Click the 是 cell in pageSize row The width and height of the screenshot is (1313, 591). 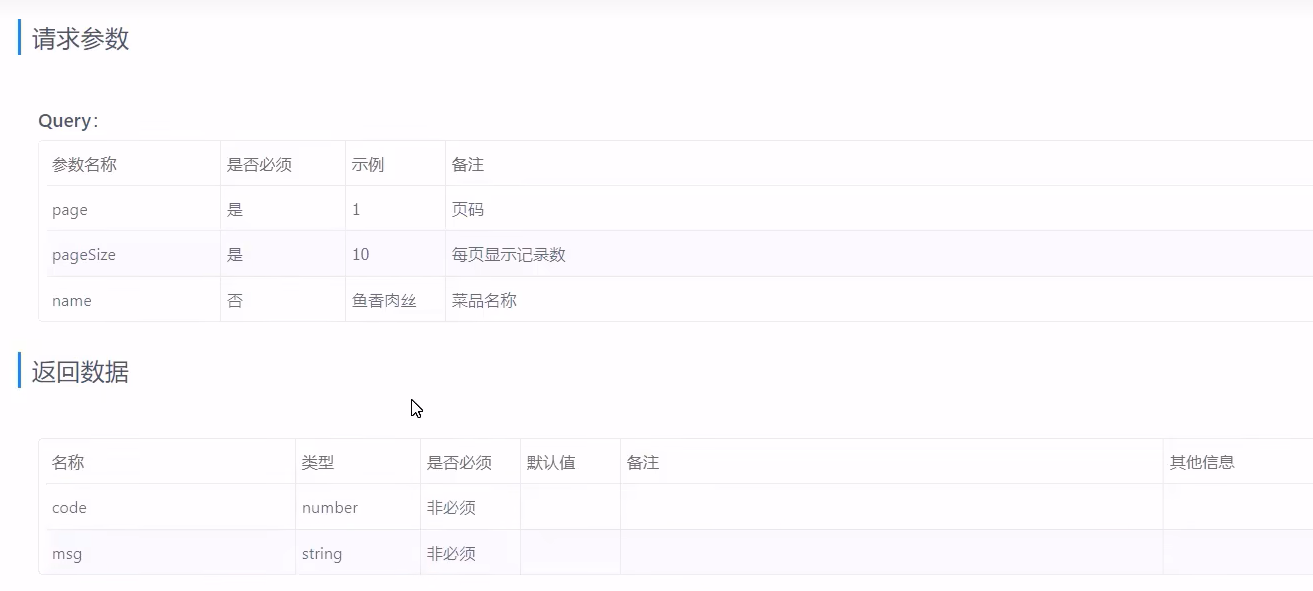pyautogui.click(x=235, y=255)
